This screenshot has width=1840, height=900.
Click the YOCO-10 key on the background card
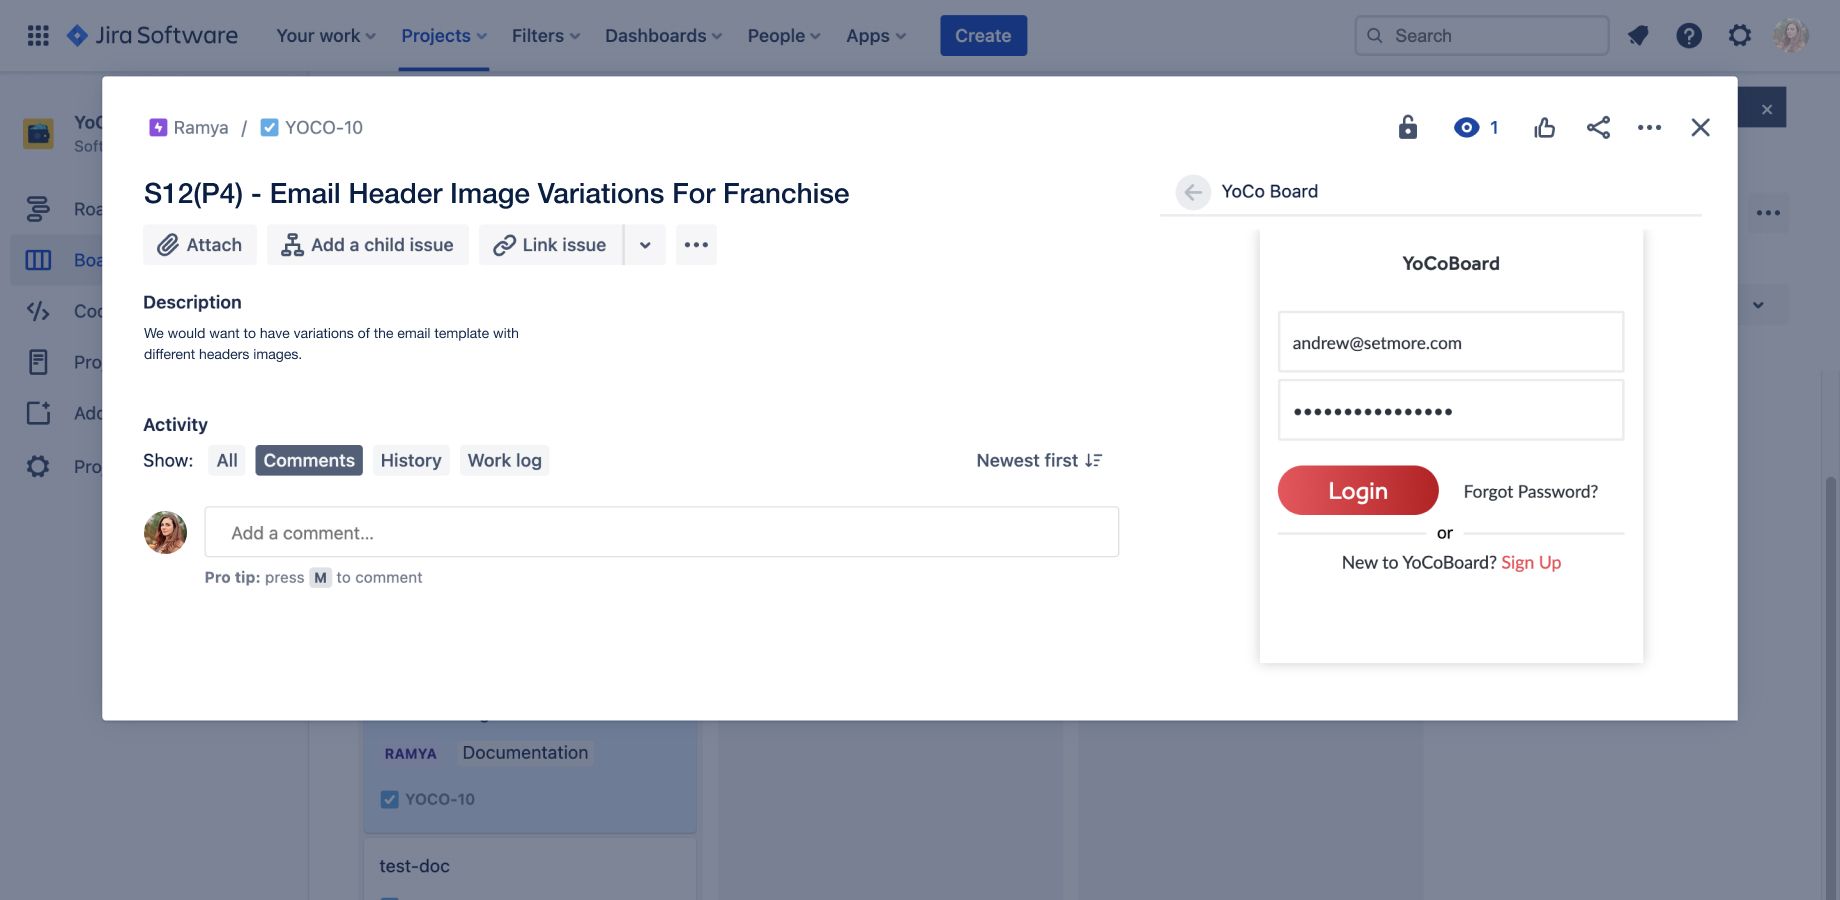click(x=440, y=799)
